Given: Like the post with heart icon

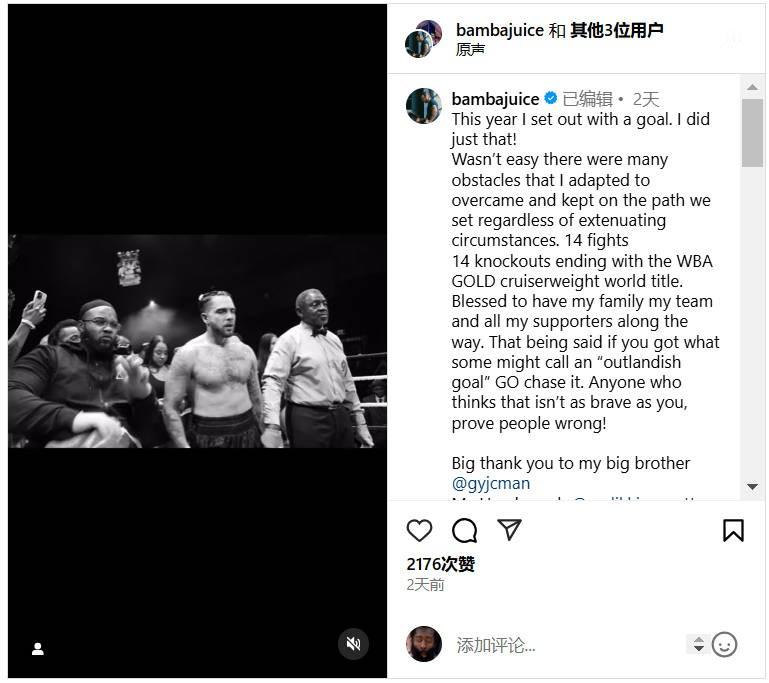Looking at the screenshot, I should [x=419, y=530].
